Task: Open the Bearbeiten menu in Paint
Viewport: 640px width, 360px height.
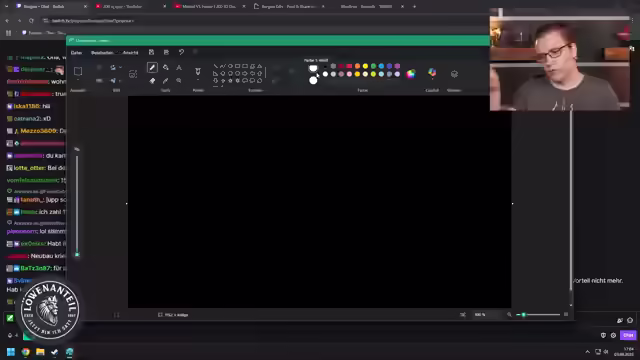Action: (102, 53)
